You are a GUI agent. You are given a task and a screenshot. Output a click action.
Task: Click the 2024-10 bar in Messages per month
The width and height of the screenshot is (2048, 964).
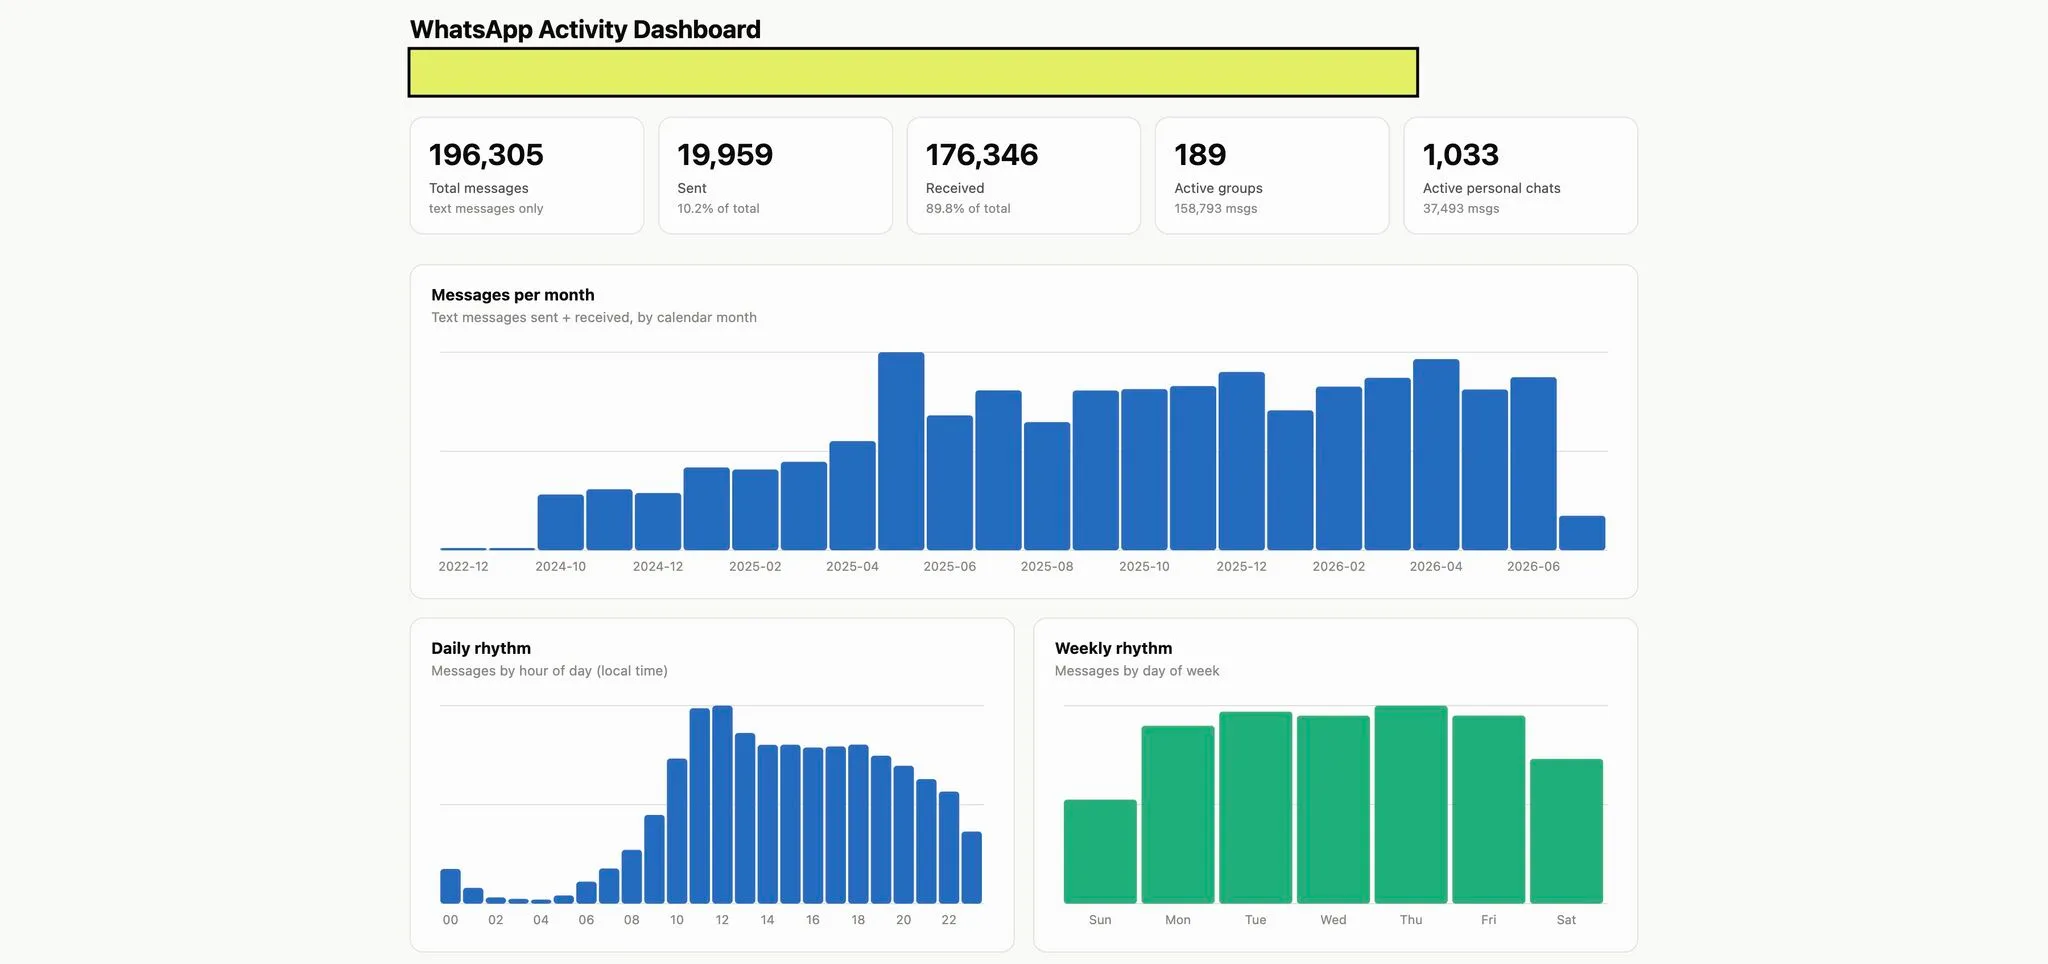pyautogui.click(x=560, y=522)
